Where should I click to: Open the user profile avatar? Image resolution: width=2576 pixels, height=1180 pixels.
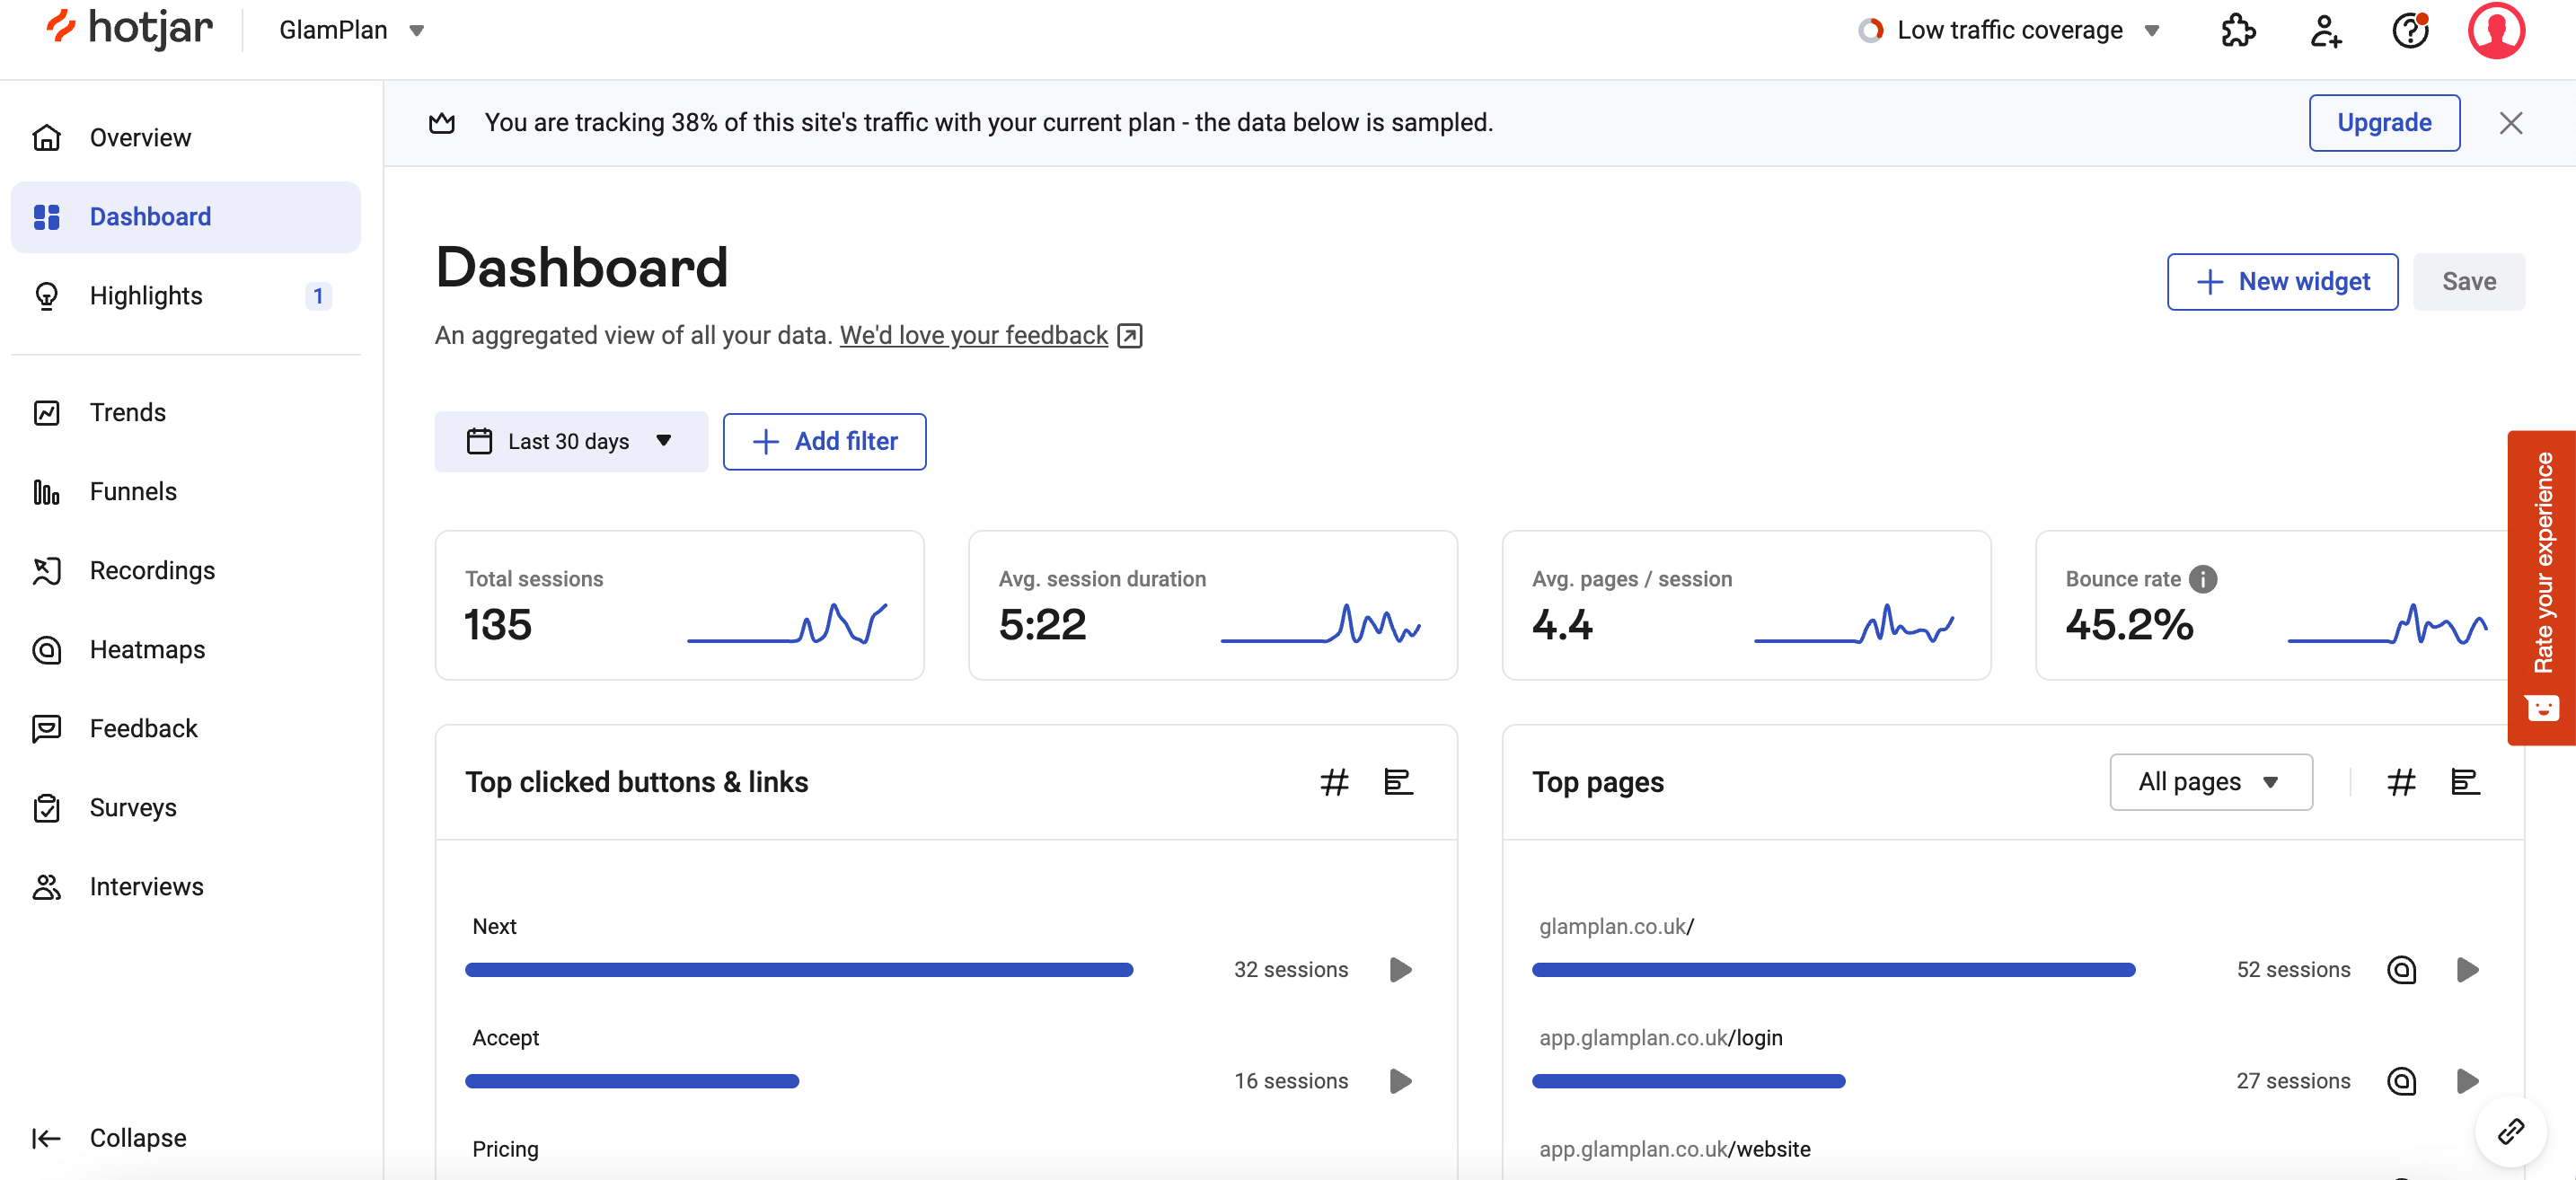pos(2496,30)
